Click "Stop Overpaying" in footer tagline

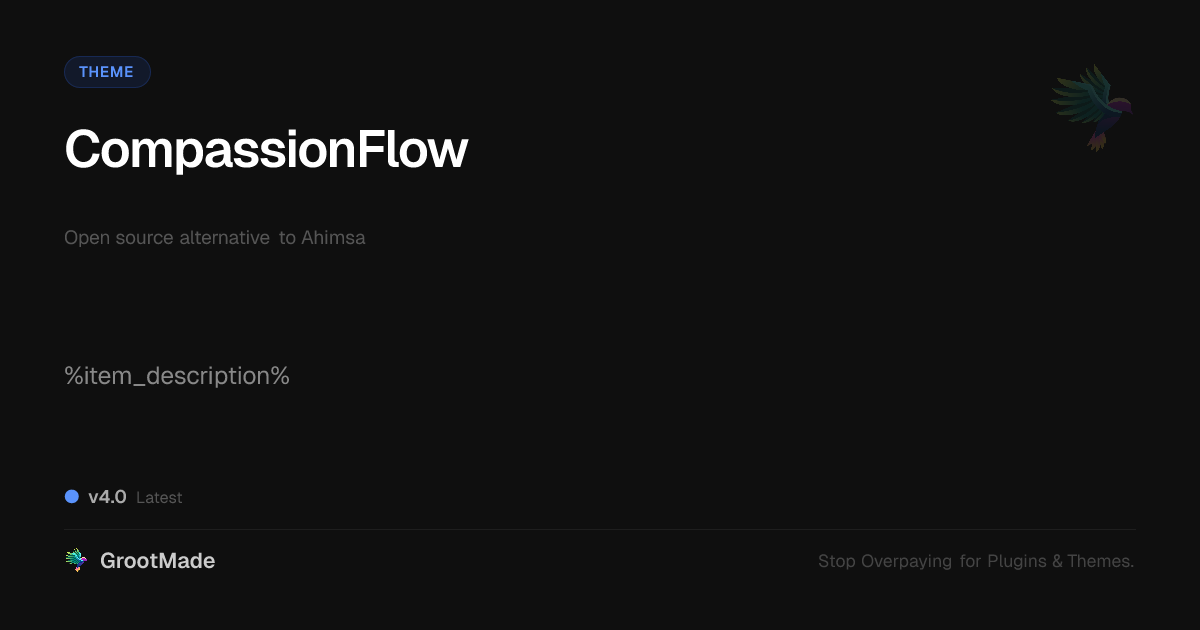(885, 562)
